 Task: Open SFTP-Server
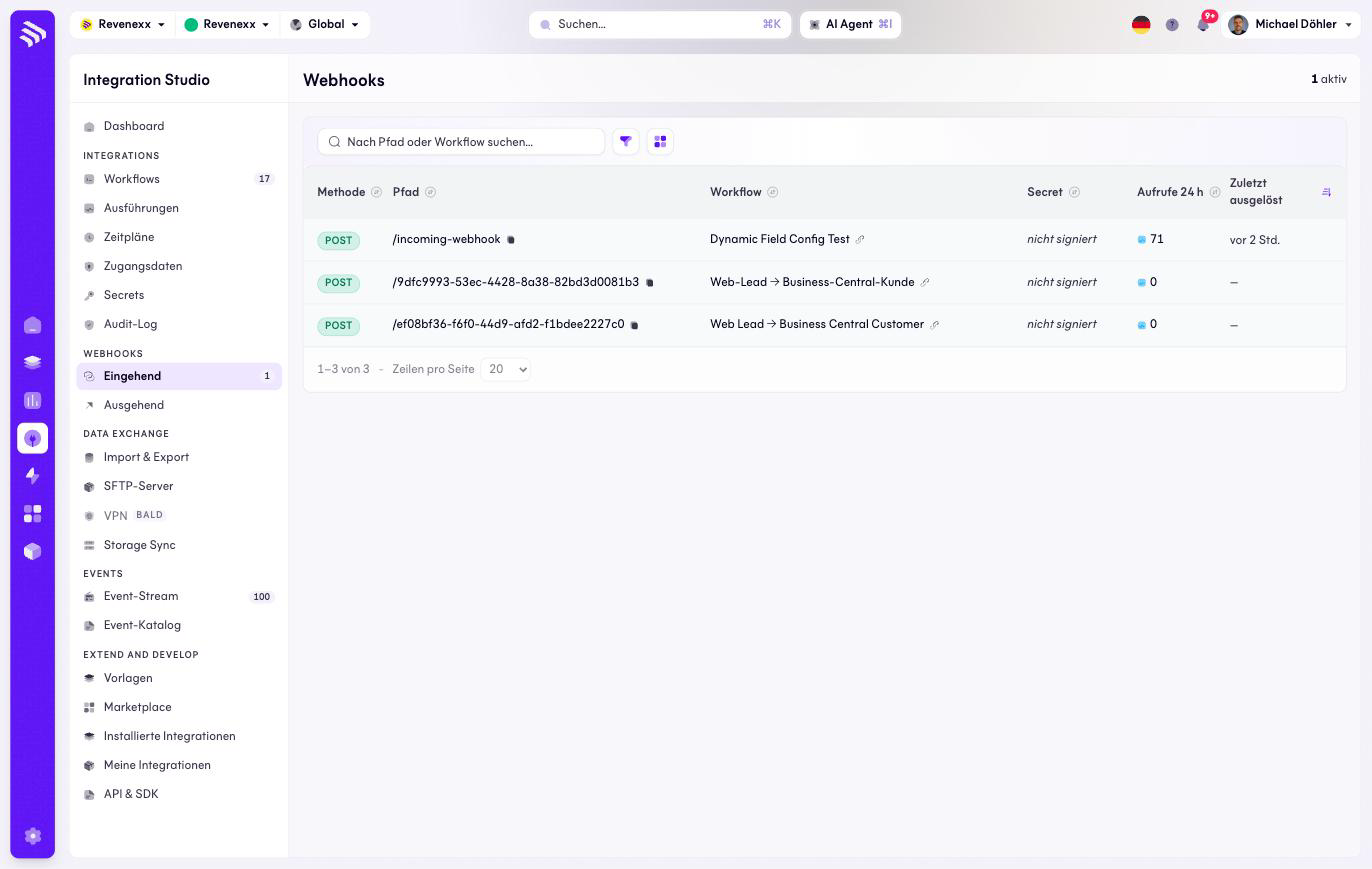click(179, 486)
